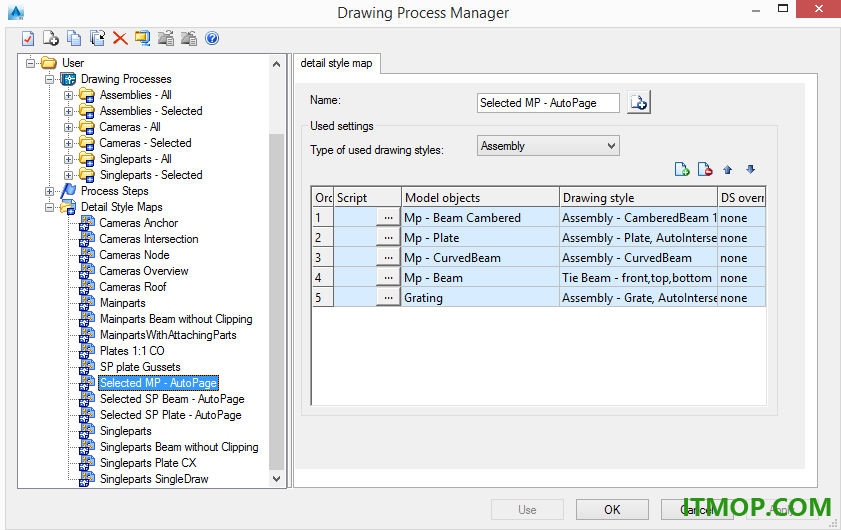Image resolution: width=841 pixels, height=530 pixels.
Task: Click the tree scrollbar down arrow
Action: click(x=277, y=479)
